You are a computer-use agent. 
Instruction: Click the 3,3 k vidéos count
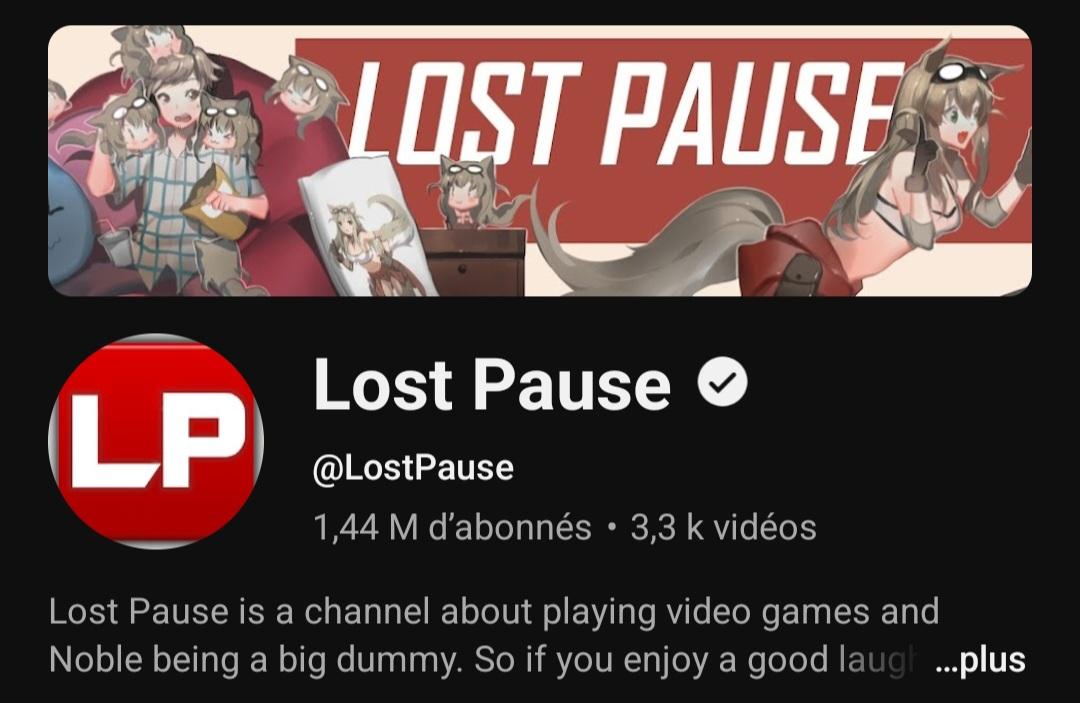pyautogui.click(x=723, y=527)
